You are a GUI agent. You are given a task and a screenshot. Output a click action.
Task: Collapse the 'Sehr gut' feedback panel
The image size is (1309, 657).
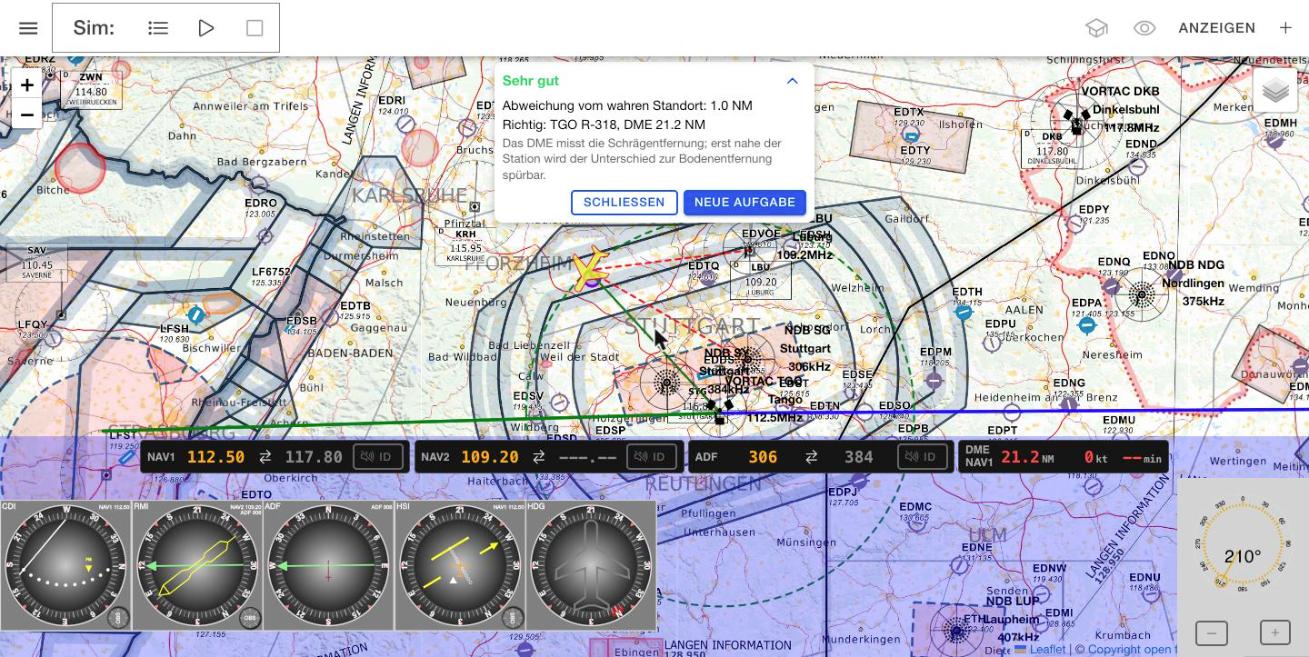[x=792, y=81]
